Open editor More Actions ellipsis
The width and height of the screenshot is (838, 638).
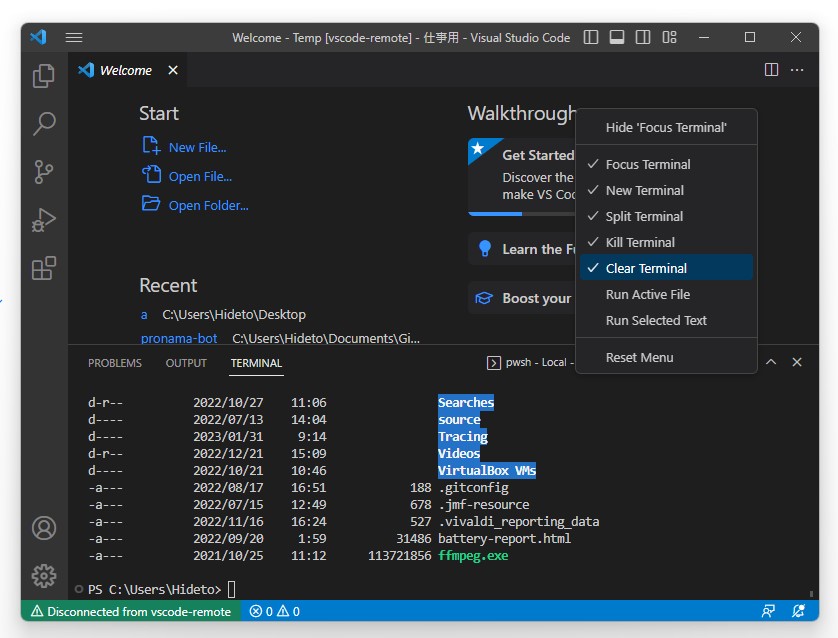[797, 70]
